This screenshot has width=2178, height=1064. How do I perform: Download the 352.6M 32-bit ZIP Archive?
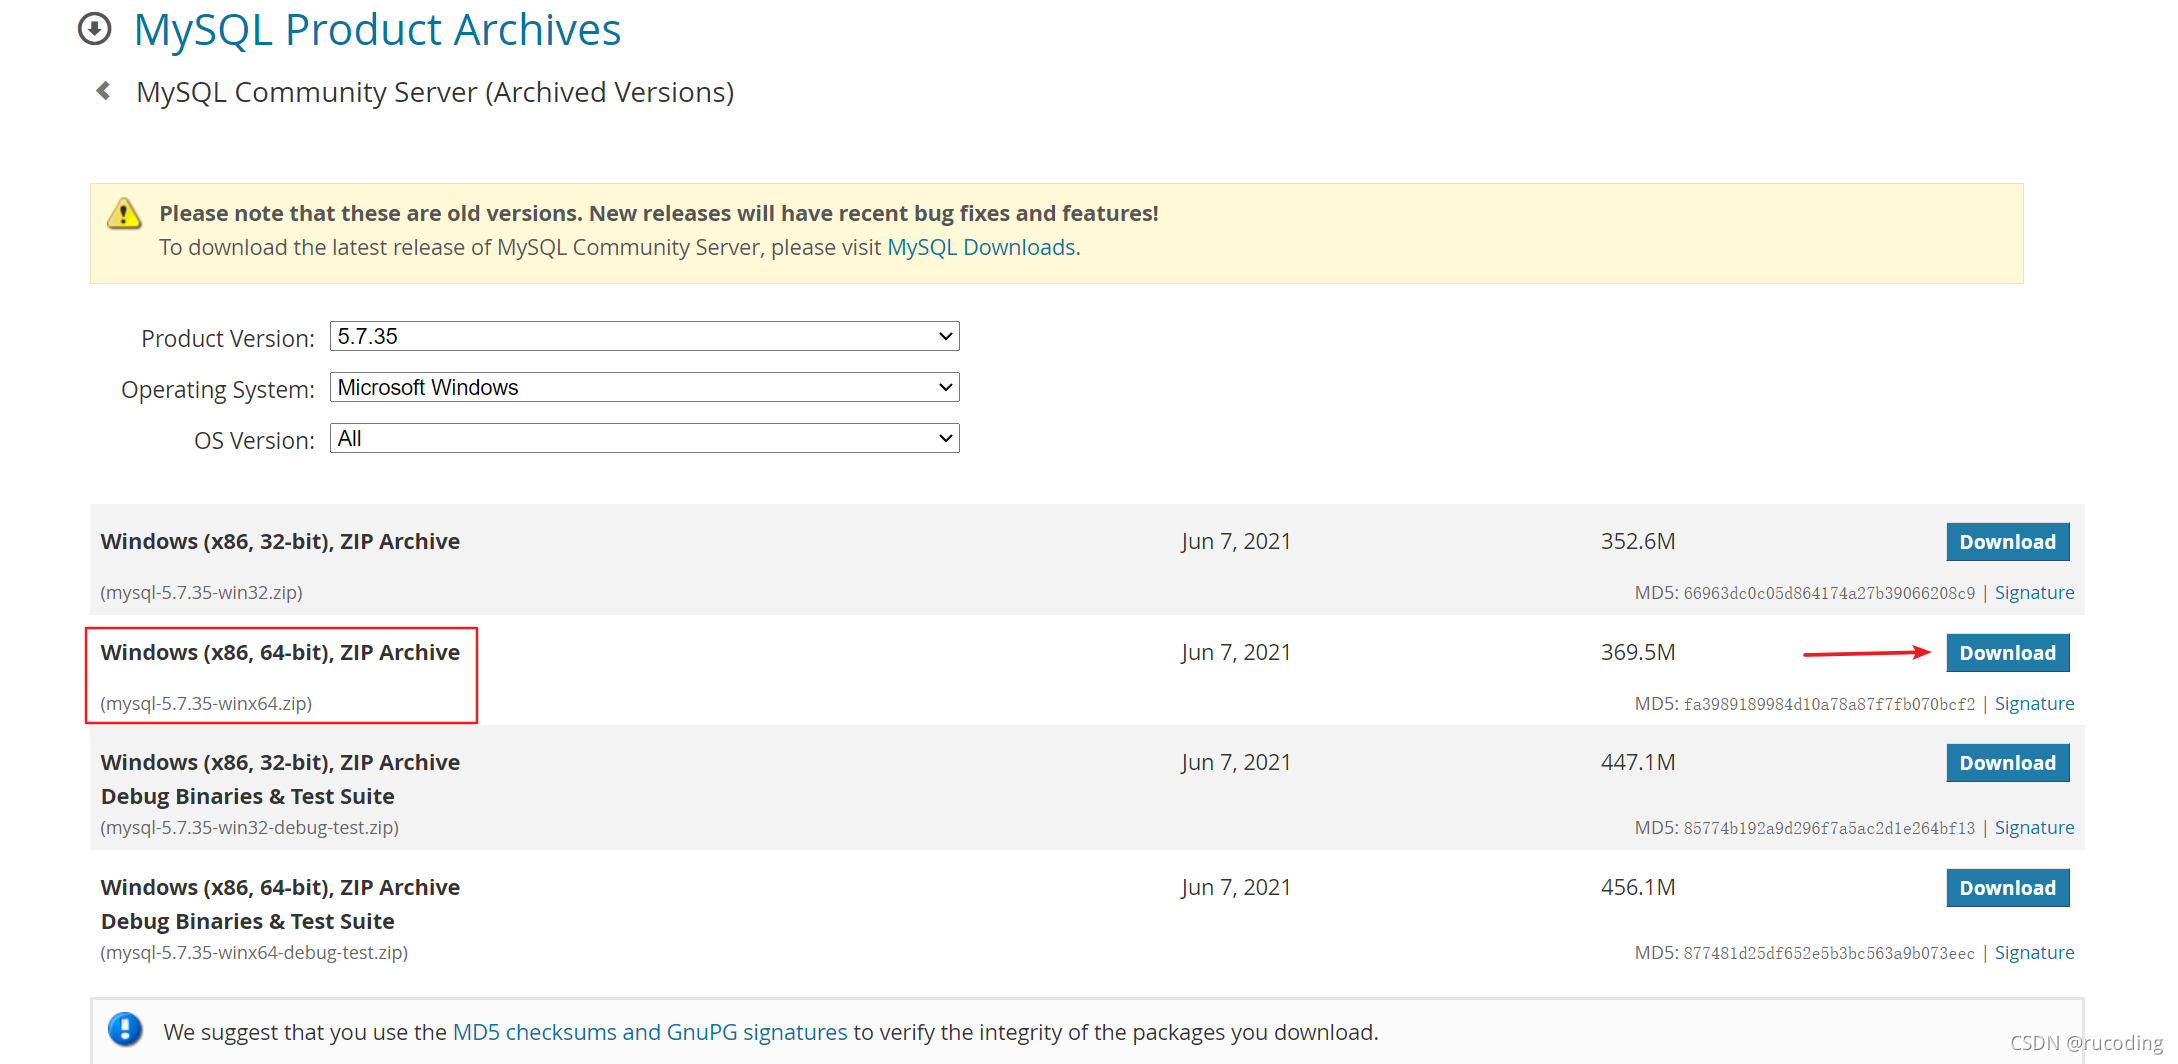point(2007,542)
